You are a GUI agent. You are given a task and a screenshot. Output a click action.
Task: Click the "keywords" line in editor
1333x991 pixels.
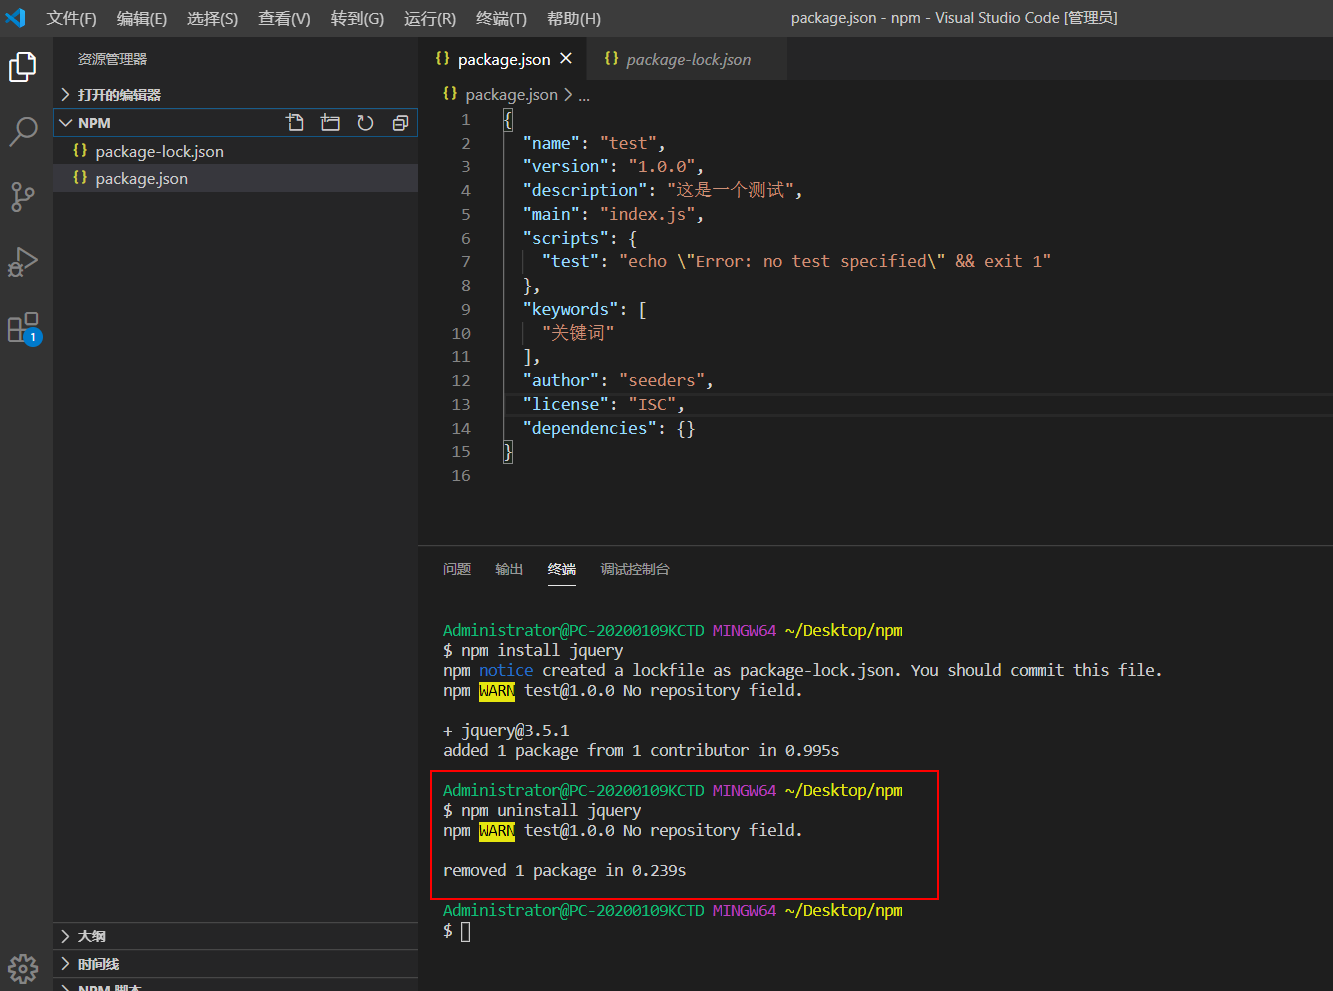[584, 309]
